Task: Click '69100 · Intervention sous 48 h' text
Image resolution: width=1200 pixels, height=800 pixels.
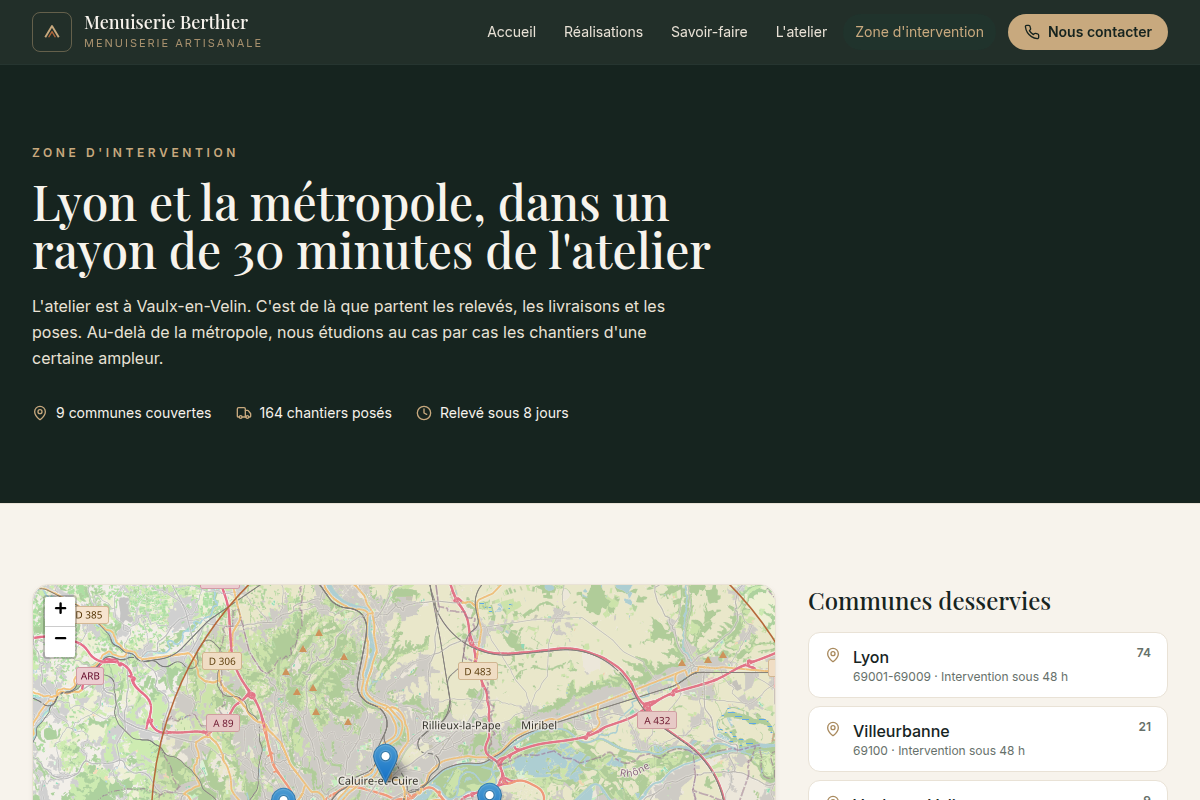Action: (x=939, y=751)
